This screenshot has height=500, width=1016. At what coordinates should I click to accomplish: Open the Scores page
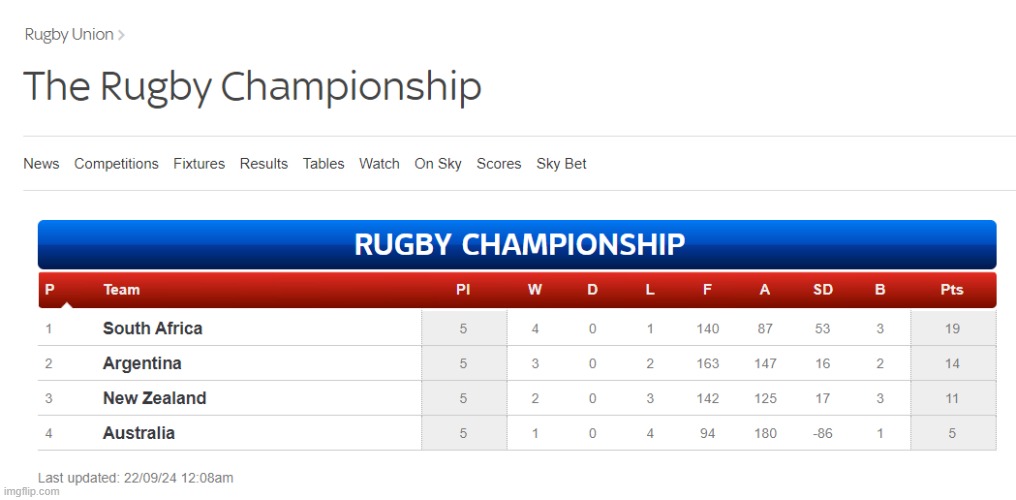coord(499,164)
